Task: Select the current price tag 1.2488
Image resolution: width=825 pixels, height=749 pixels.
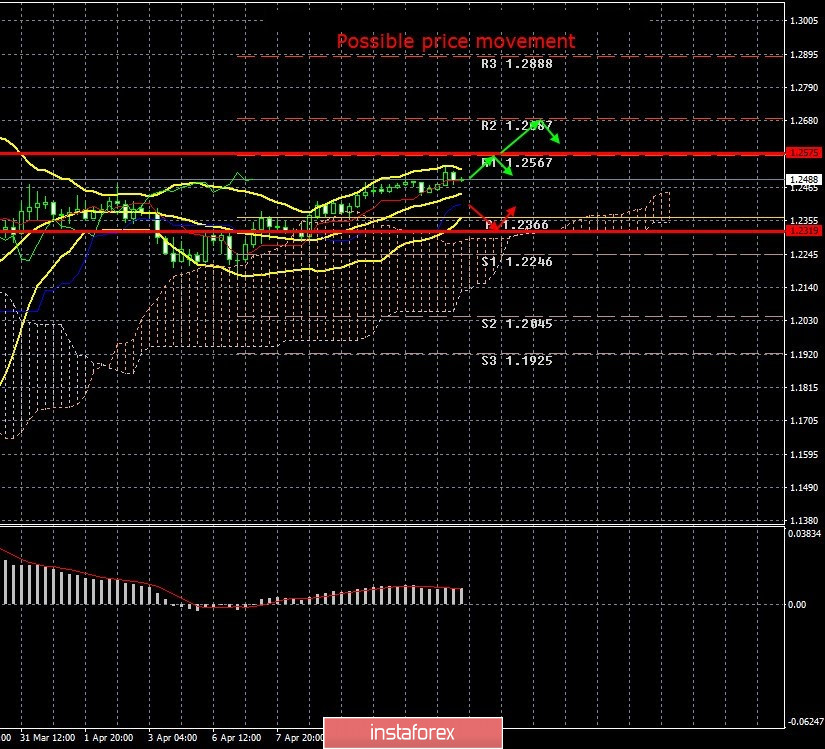Action: [x=803, y=179]
